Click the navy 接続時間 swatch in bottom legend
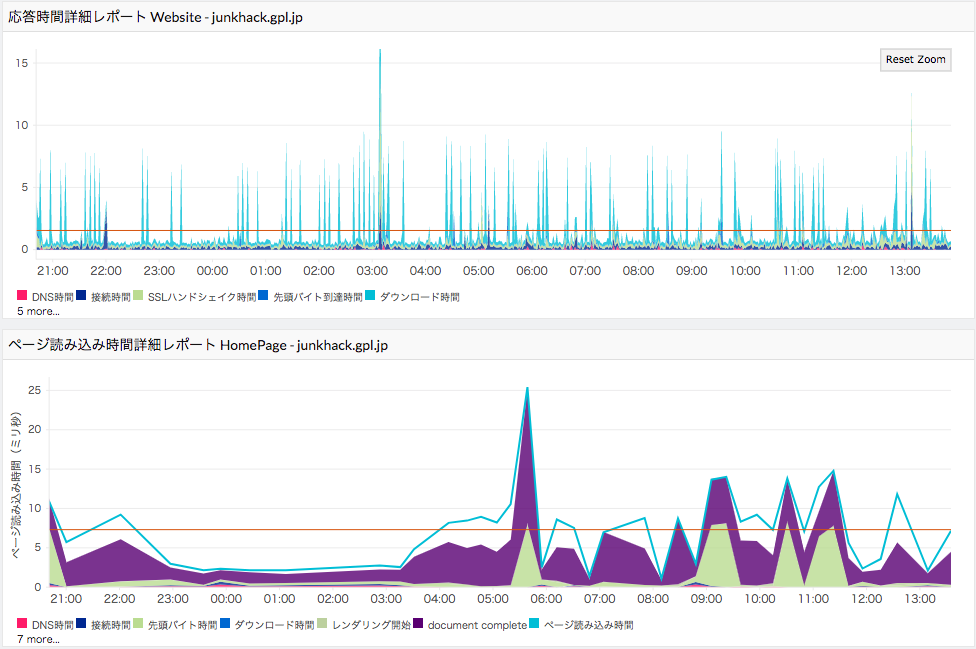Screen dimensions: 976x649 (x=81, y=625)
